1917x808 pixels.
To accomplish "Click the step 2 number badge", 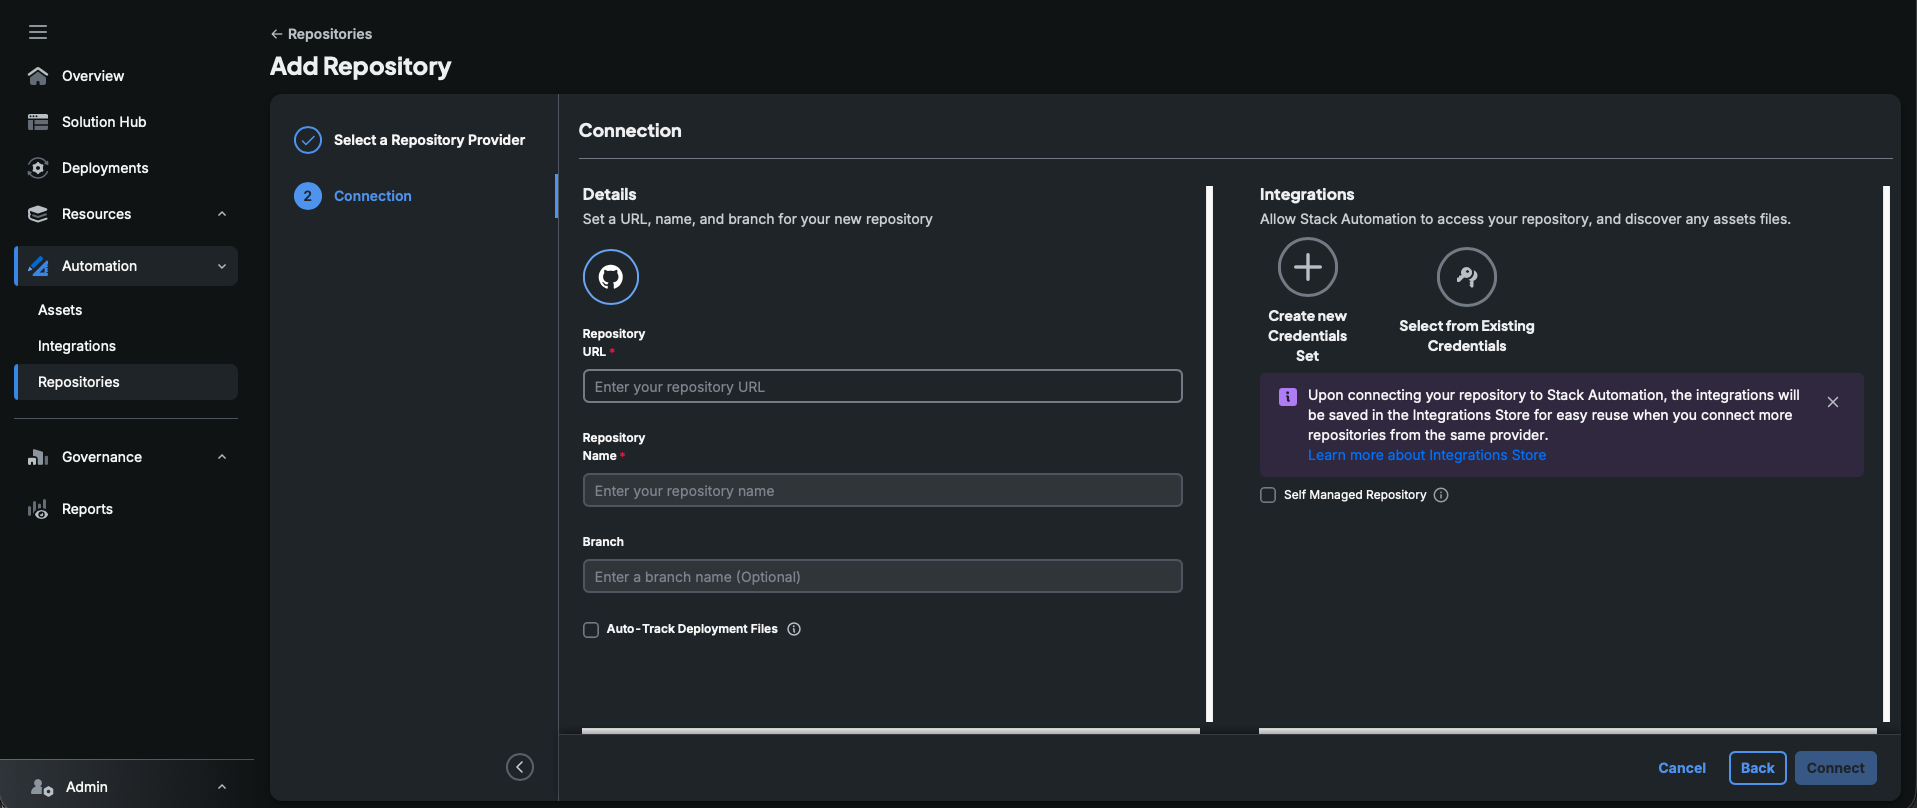I will 307,196.
